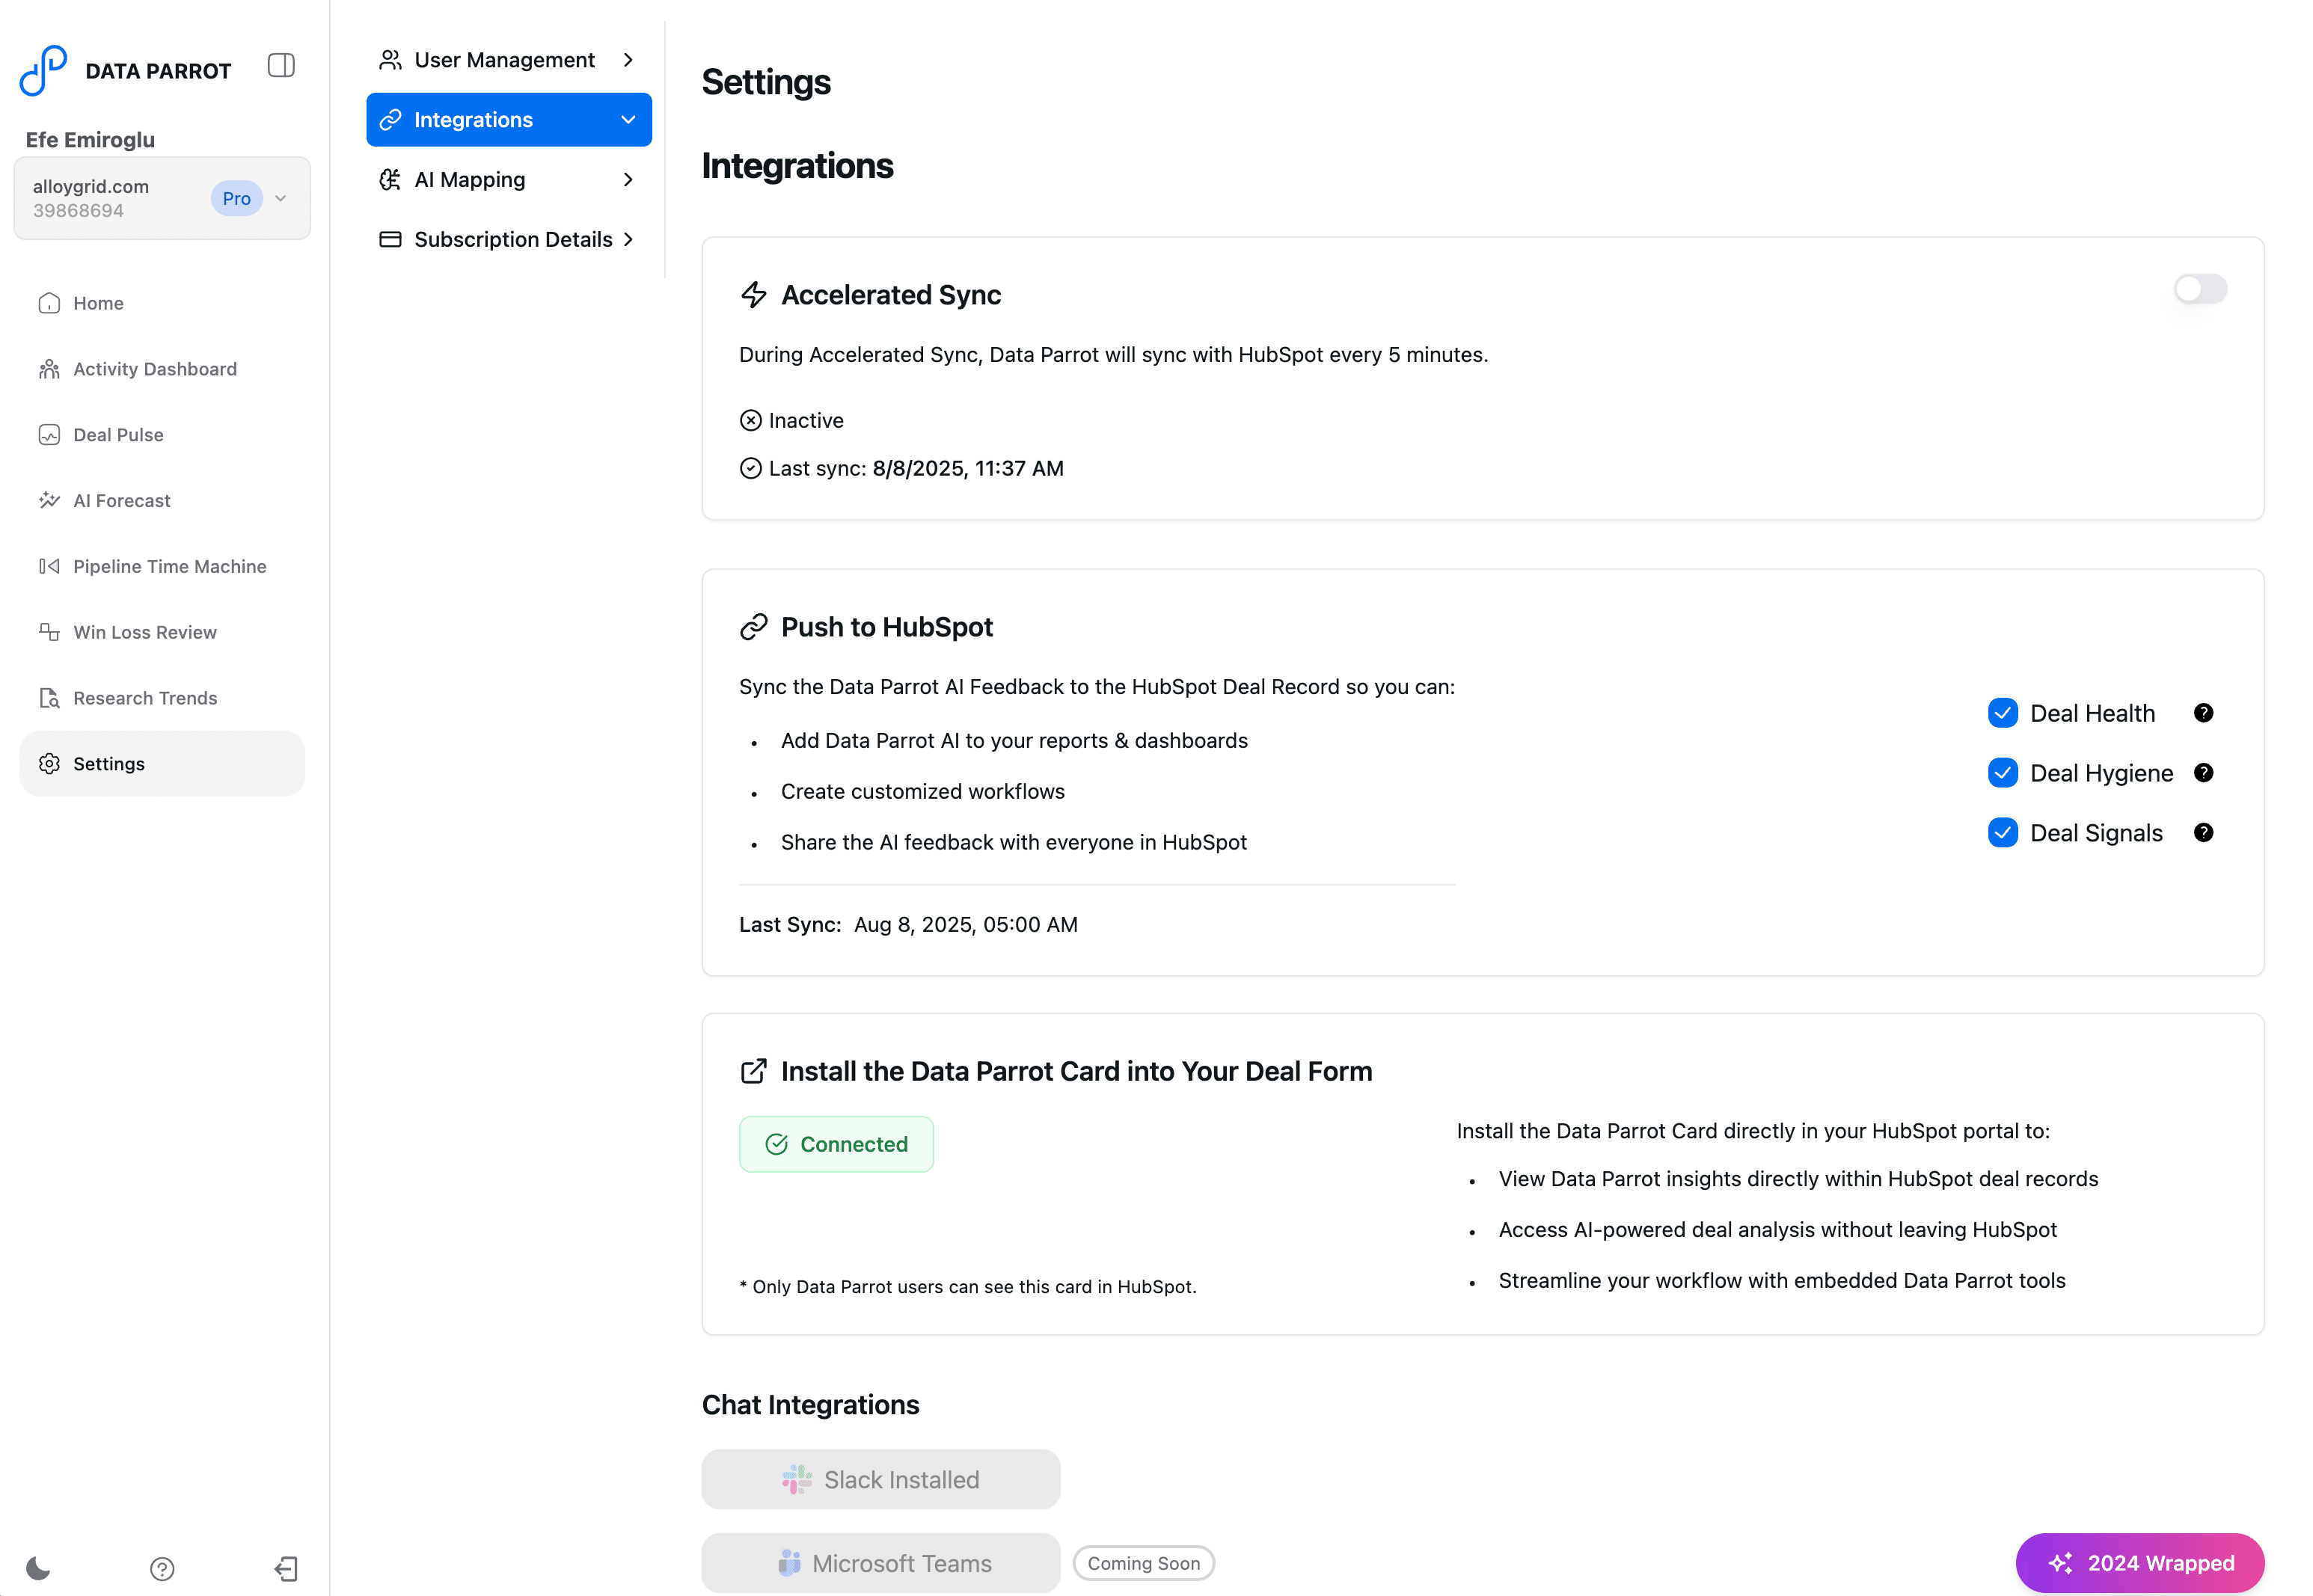Click the AI Forecast sparkle icon

pyautogui.click(x=49, y=500)
